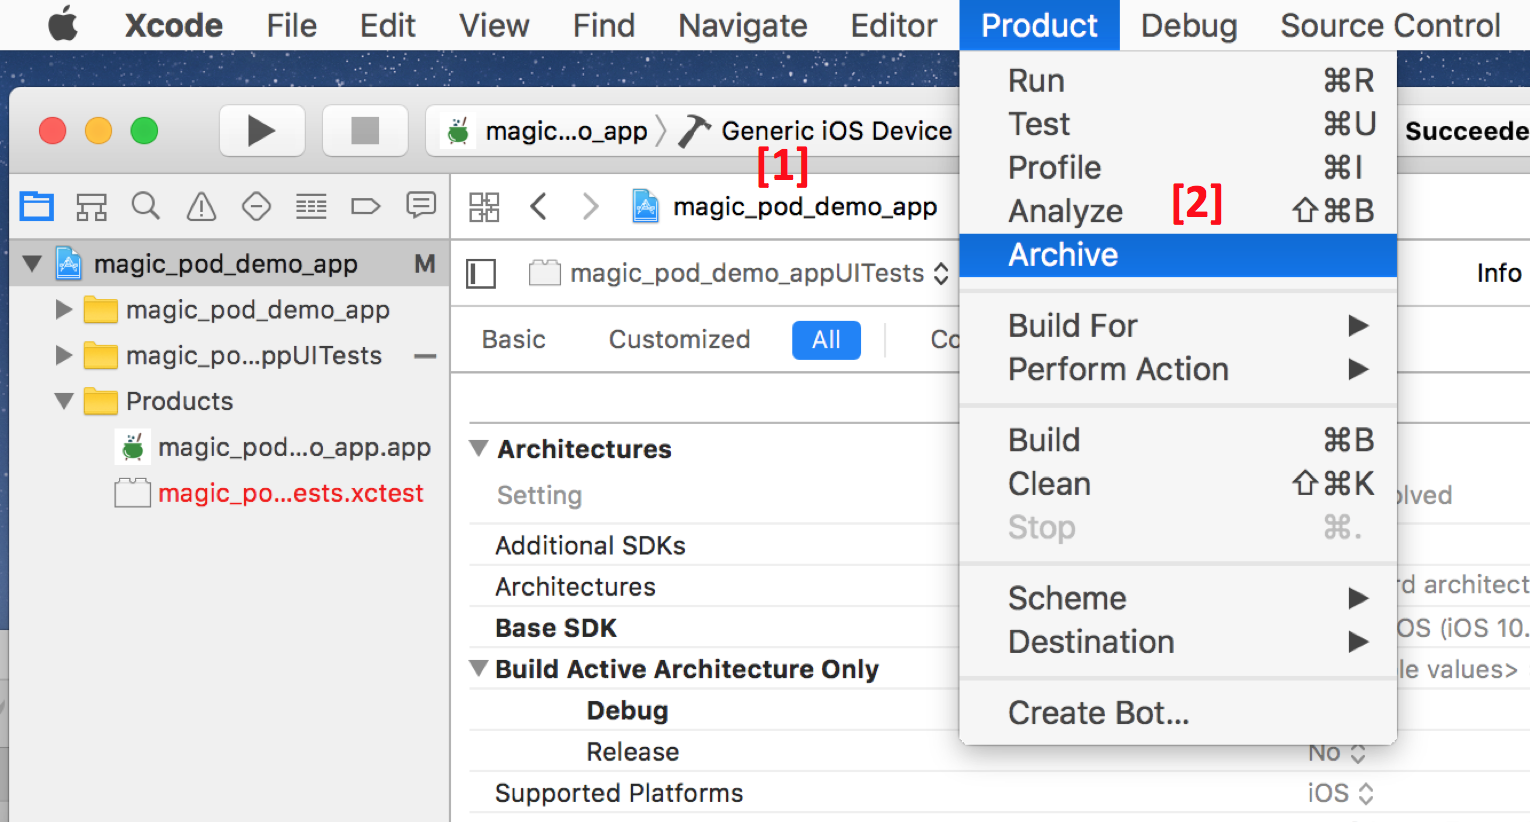Select magic_pod...o_app.app product
1530x822 pixels.
click(273, 447)
